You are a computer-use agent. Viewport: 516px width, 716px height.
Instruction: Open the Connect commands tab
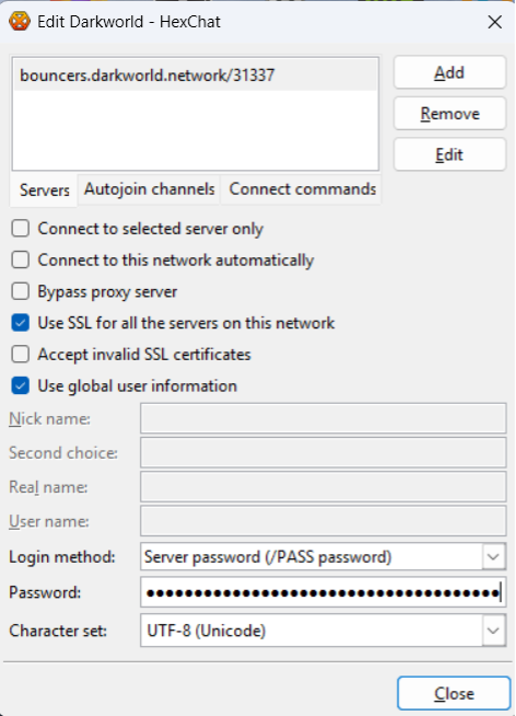(x=302, y=189)
